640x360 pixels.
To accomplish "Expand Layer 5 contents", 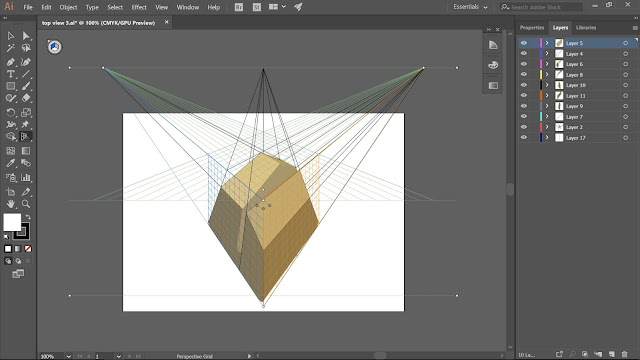I will coord(547,43).
